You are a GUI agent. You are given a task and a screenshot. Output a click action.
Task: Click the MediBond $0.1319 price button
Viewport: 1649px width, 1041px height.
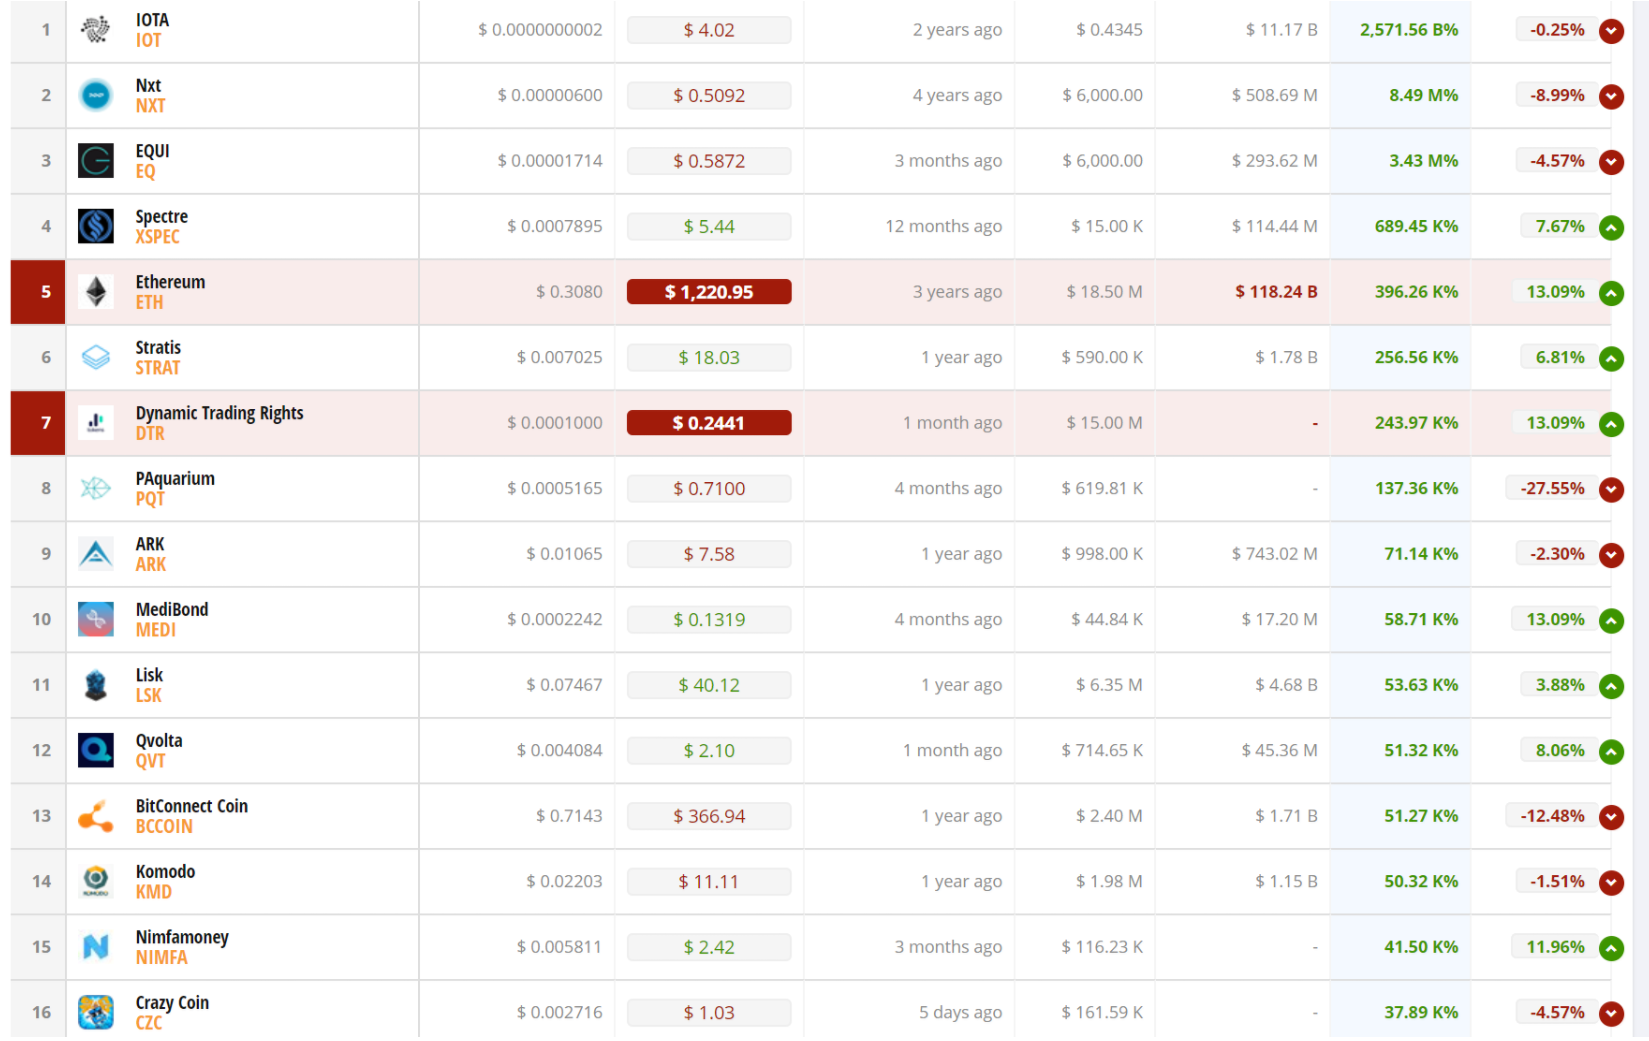click(x=708, y=620)
